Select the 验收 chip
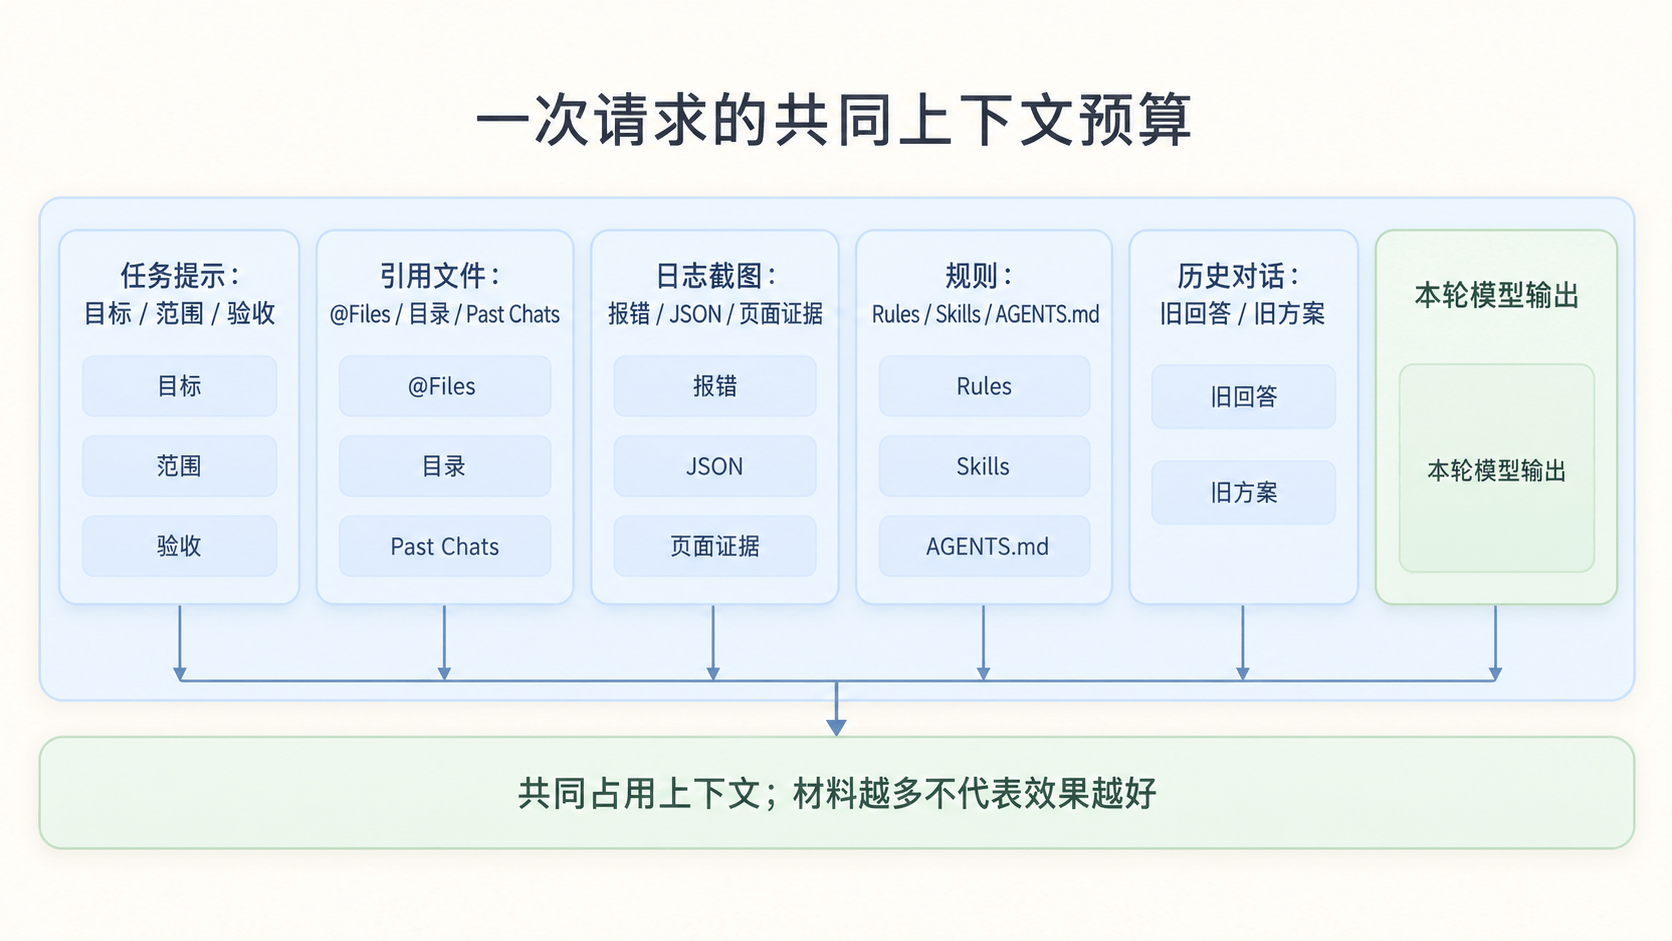The width and height of the screenshot is (1672, 941). [179, 546]
